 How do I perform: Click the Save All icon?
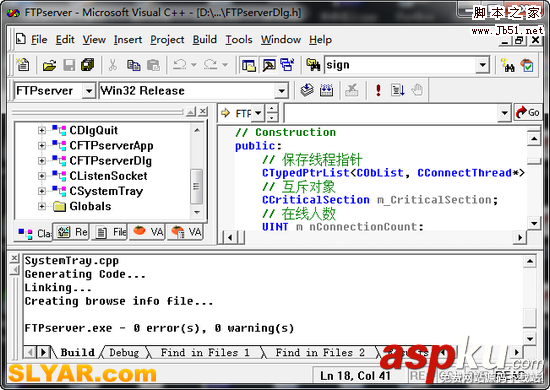tap(88, 65)
